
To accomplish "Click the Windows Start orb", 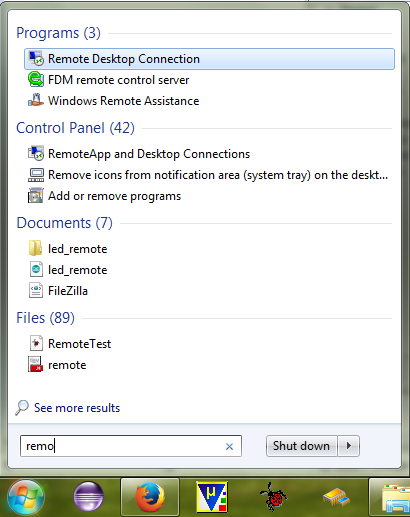I will [x=26, y=497].
